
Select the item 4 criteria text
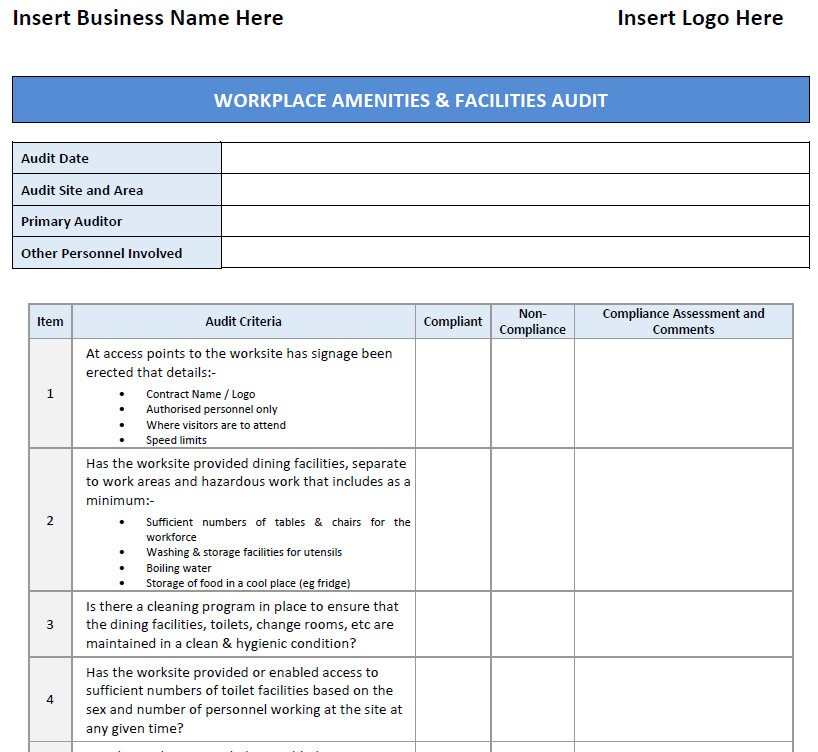[x=242, y=700]
